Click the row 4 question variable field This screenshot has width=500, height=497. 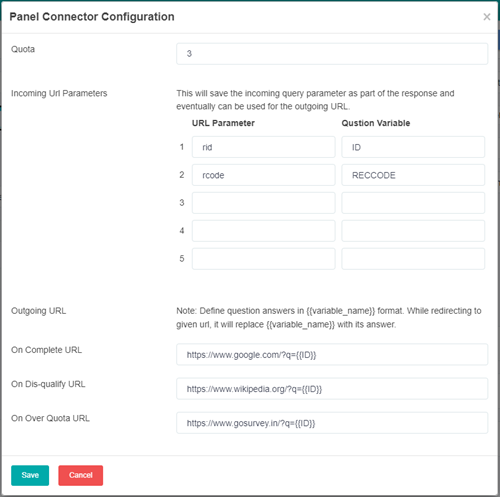(x=413, y=231)
